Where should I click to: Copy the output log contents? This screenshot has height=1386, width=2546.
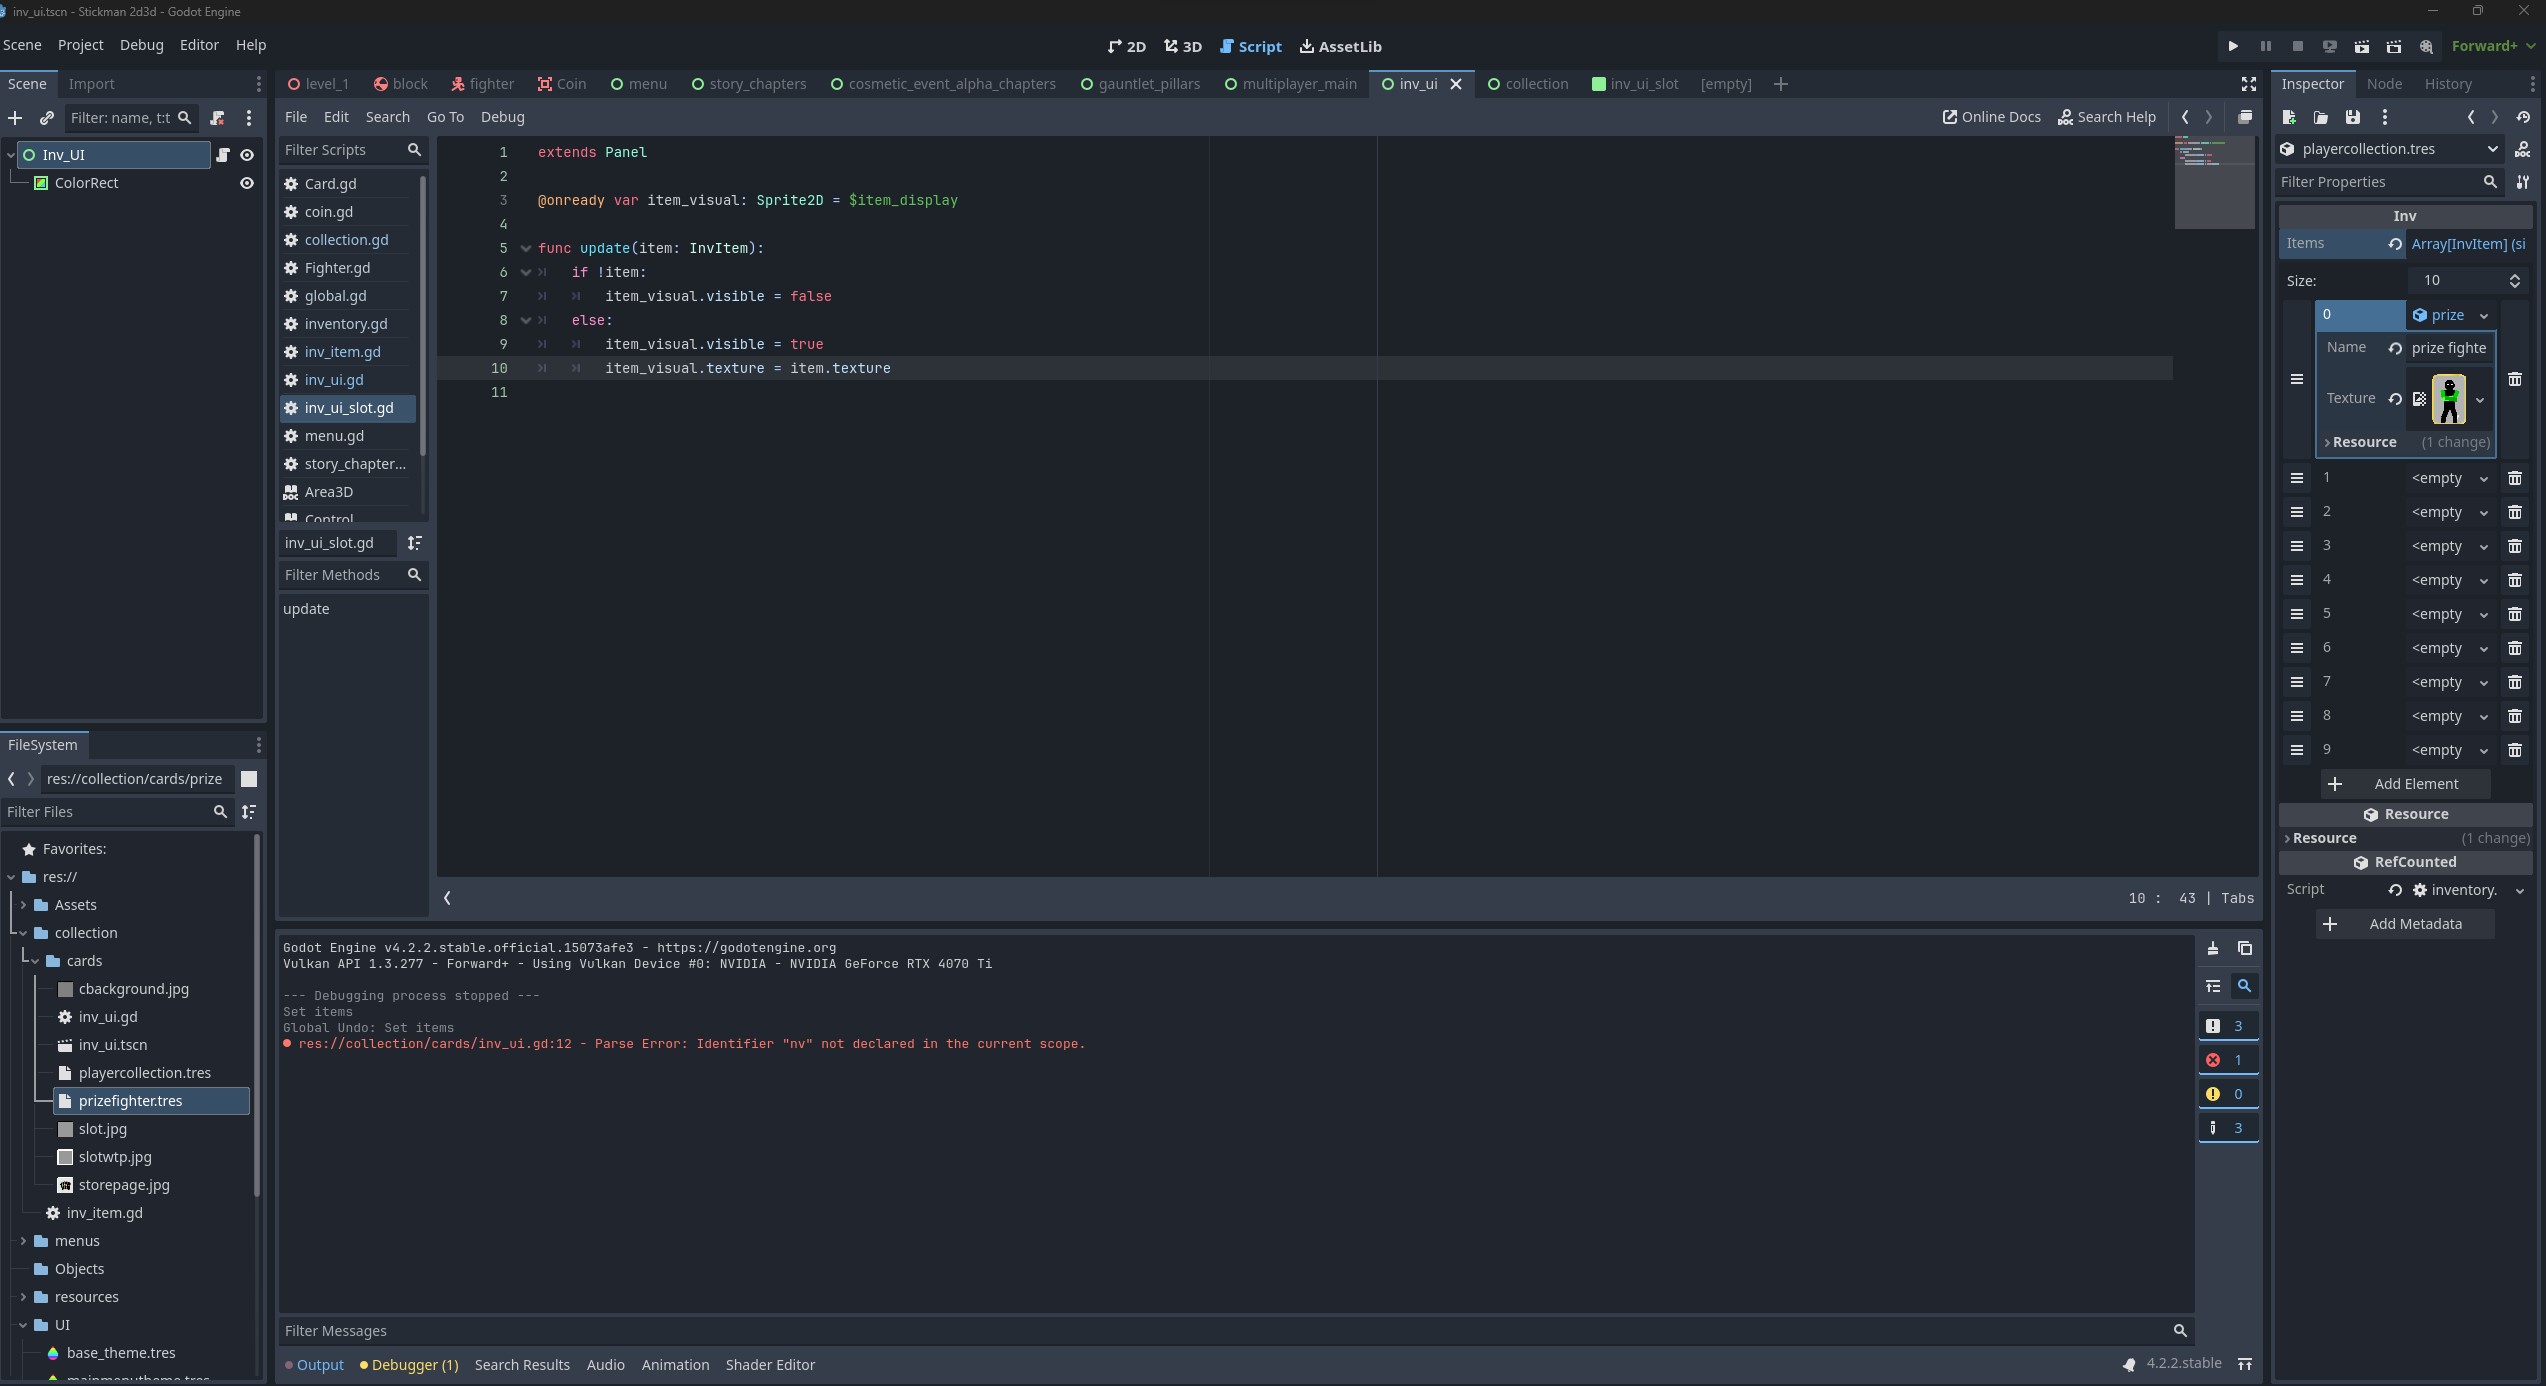[2244, 948]
